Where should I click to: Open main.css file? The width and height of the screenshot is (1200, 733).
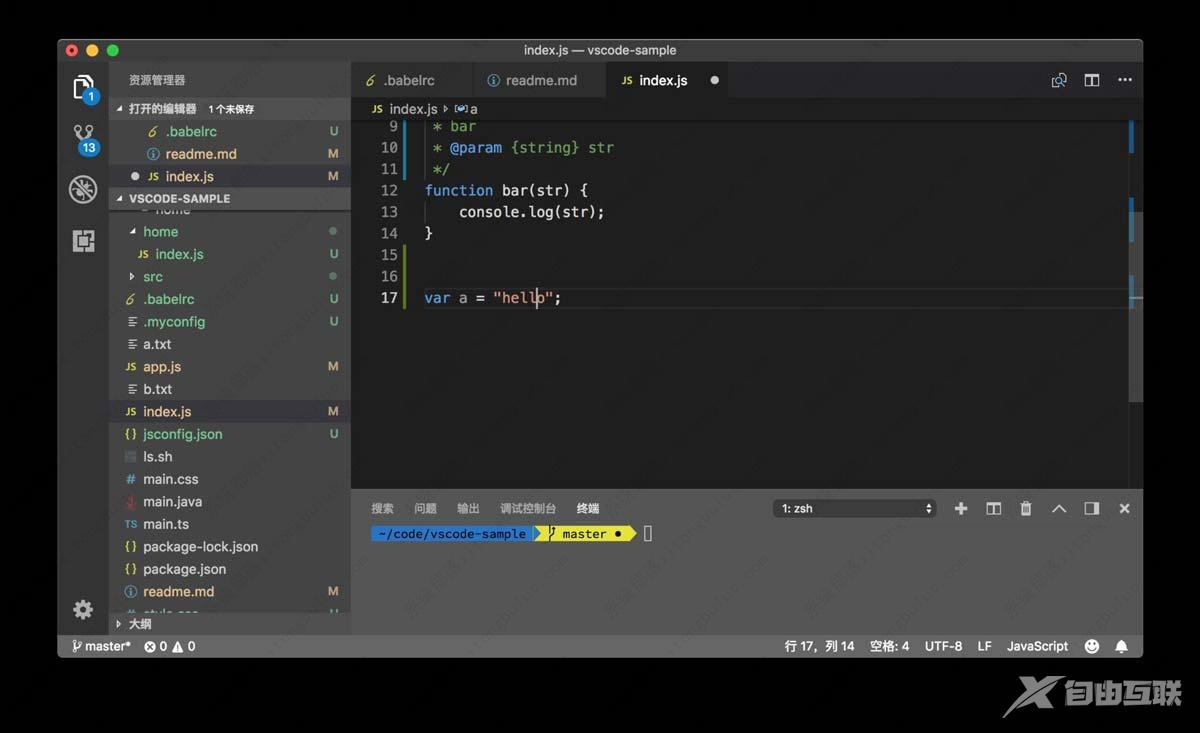coord(229,479)
